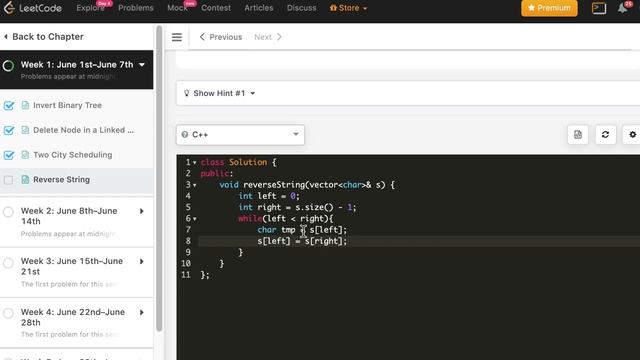This screenshot has height=360, width=640.
Task: Open Delete Node in a Linked problem
Action: pos(84,130)
